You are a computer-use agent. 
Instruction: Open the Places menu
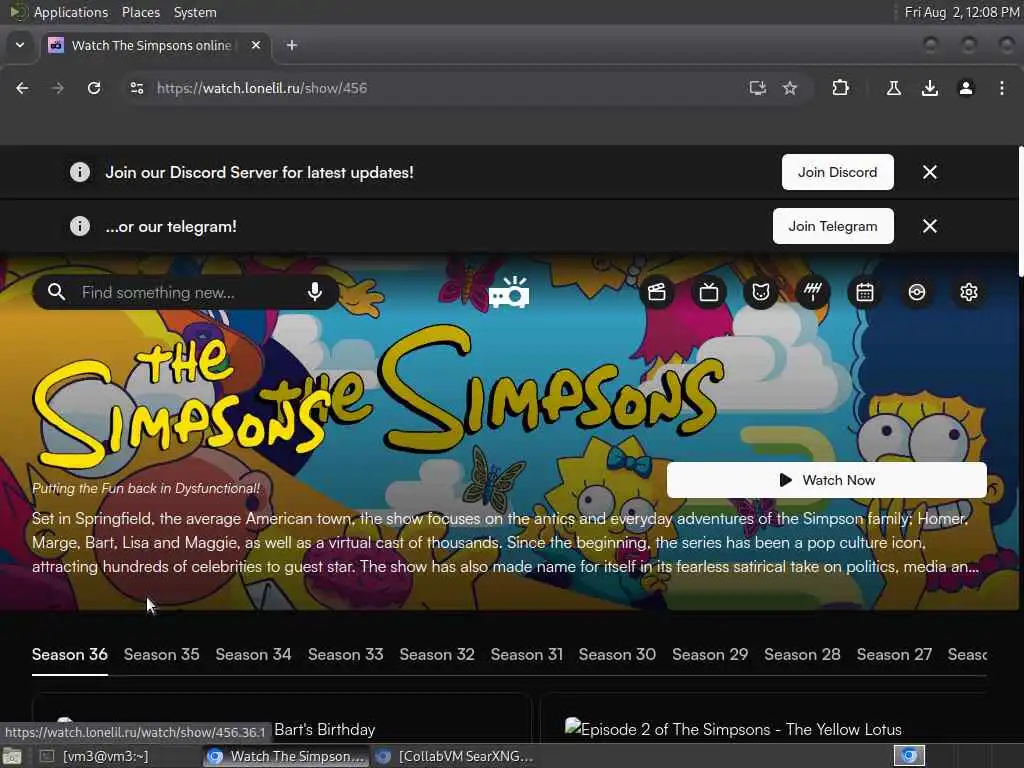[140, 12]
